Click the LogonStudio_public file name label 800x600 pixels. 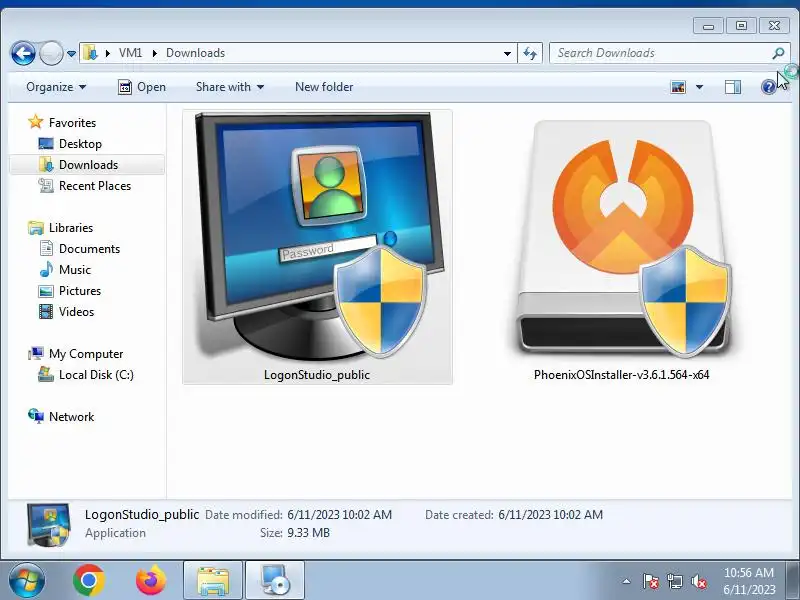317,375
